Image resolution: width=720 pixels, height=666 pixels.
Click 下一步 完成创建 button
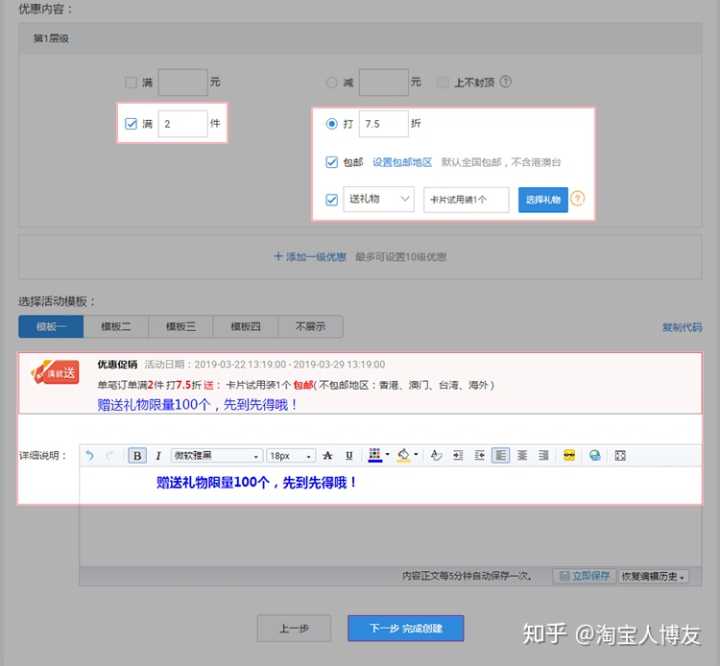pyautogui.click(x=405, y=628)
